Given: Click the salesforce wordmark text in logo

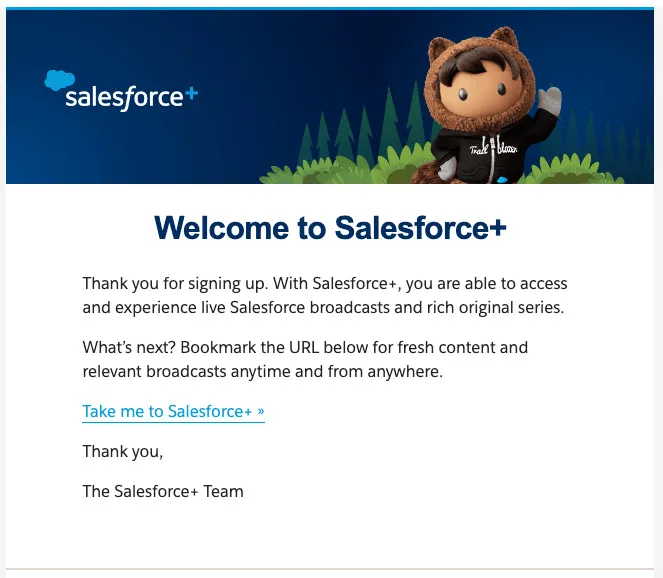Looking at the screenshot, I should 124,98.
